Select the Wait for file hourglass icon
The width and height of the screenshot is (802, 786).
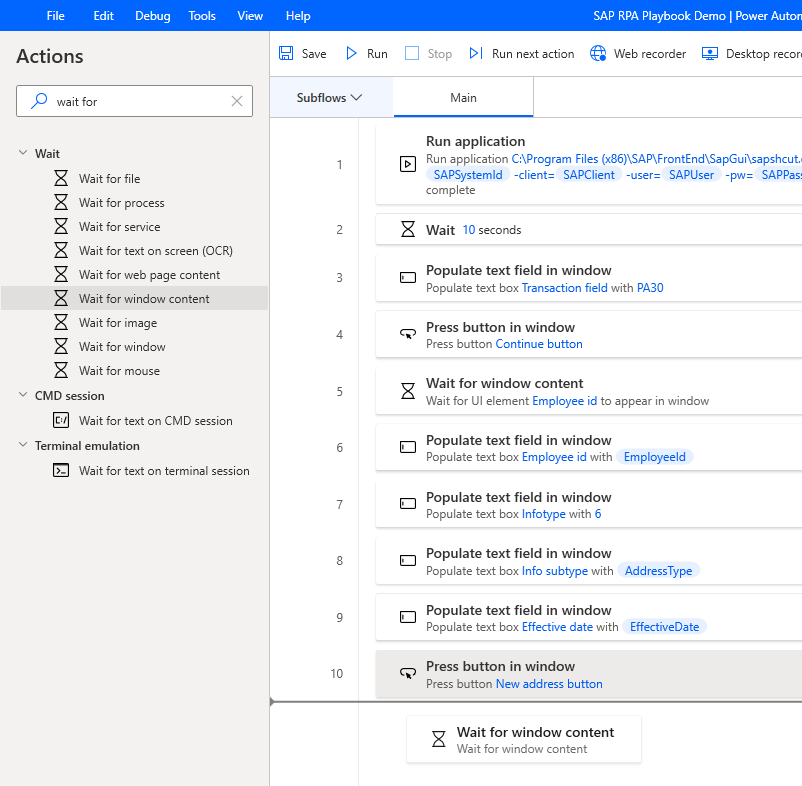point(61,178)
